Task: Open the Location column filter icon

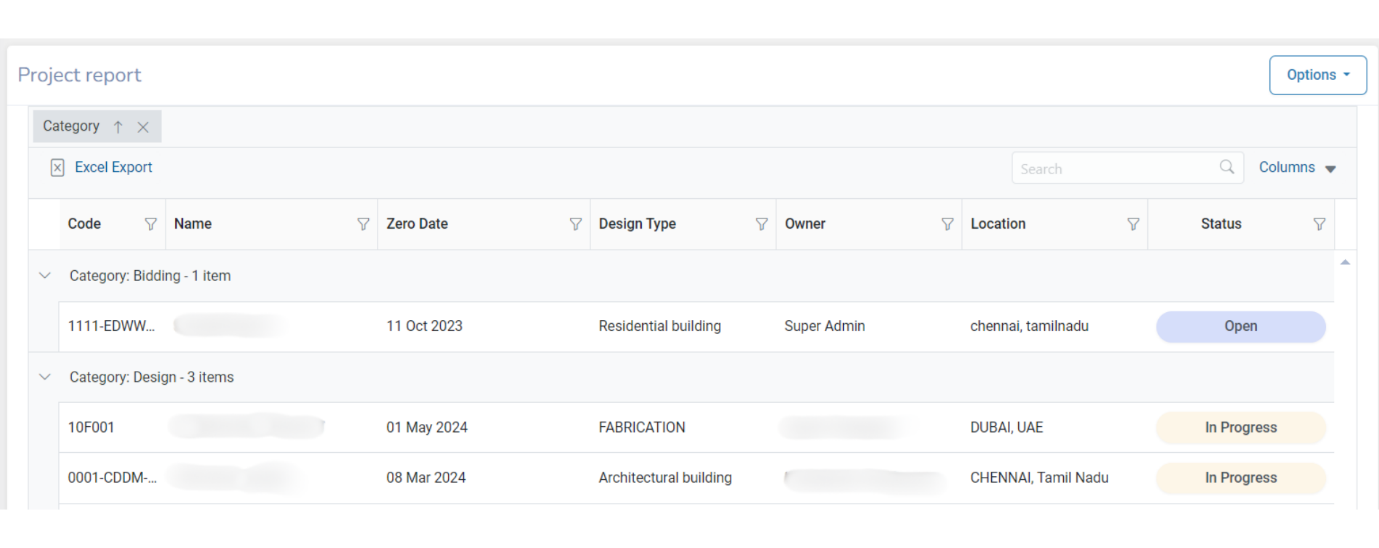Action: (x=1133, y=224)
